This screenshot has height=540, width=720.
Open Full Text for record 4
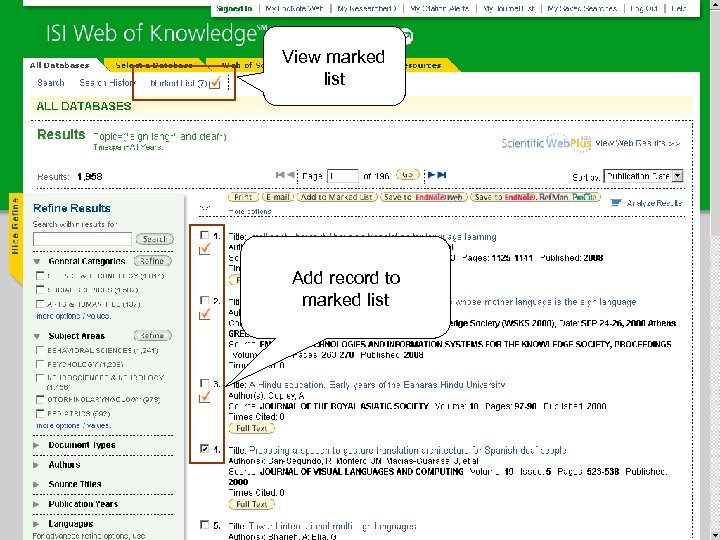(x=252, y=504)
